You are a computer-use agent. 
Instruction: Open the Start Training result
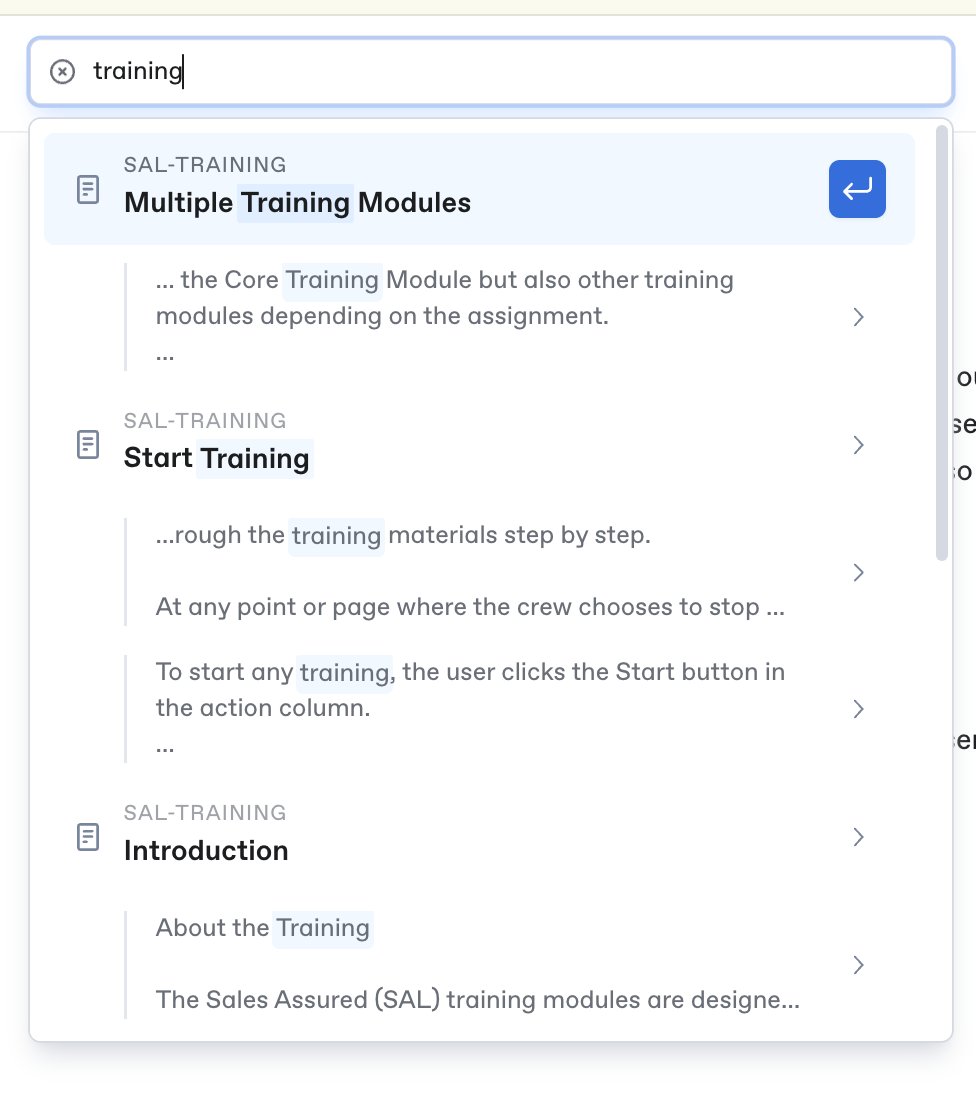pos(479,445)
